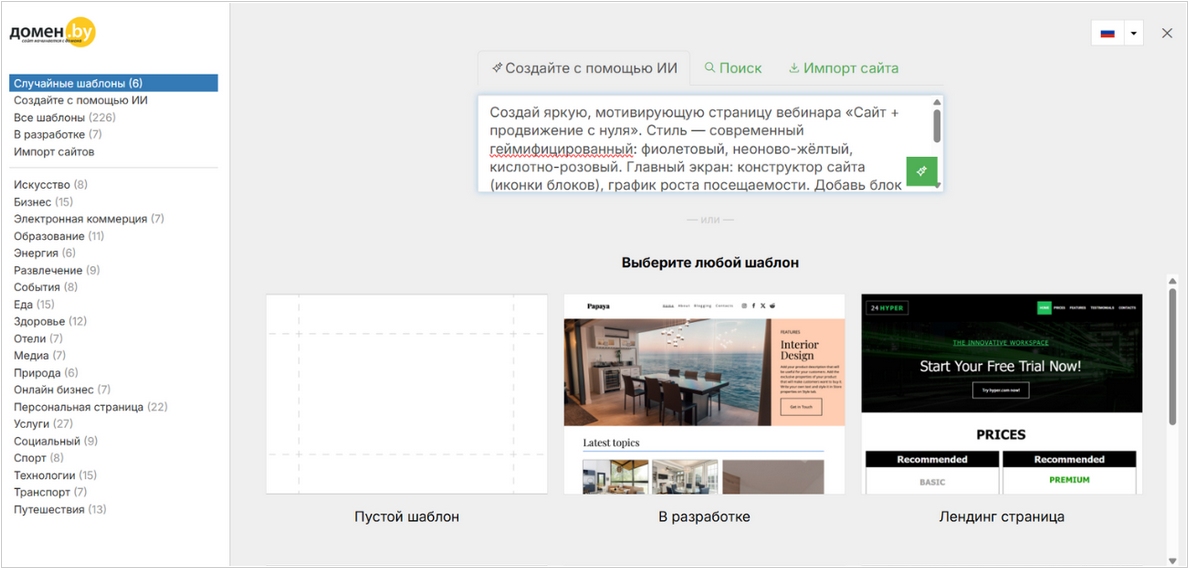Select the Russian flag language icon
The image size is (1188, 568).
click(x=1107, y=33)
